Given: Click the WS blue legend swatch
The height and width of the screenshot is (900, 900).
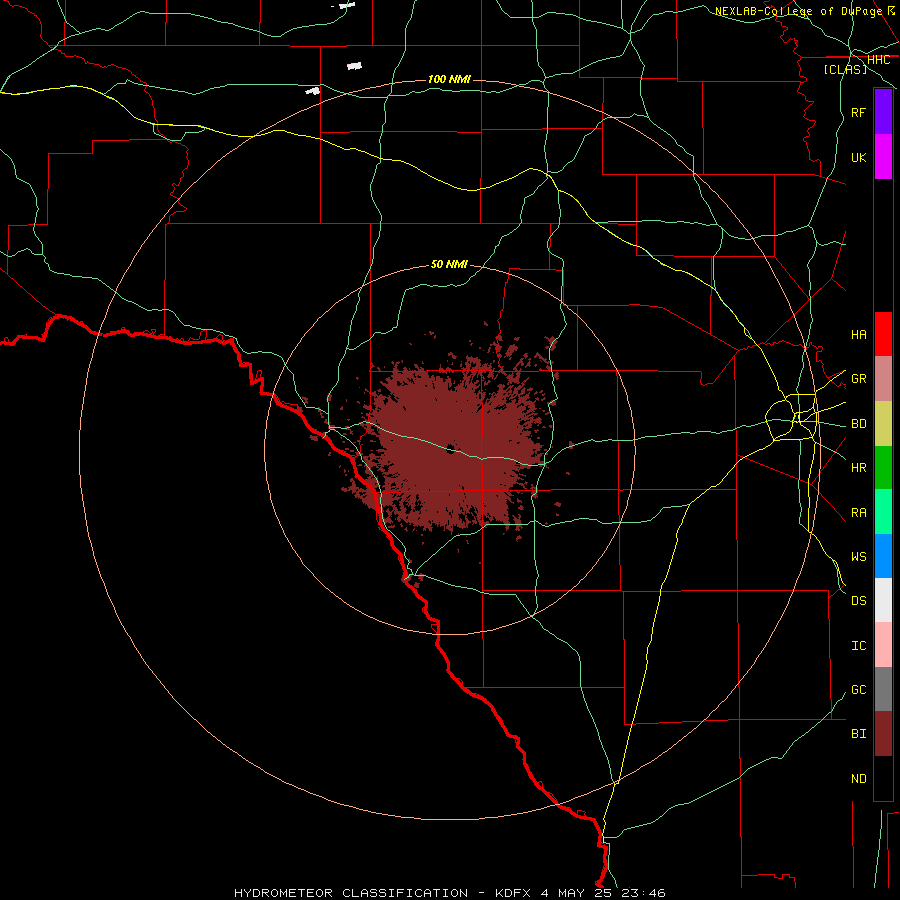Looking at the screenshot, I should [883, 556].
